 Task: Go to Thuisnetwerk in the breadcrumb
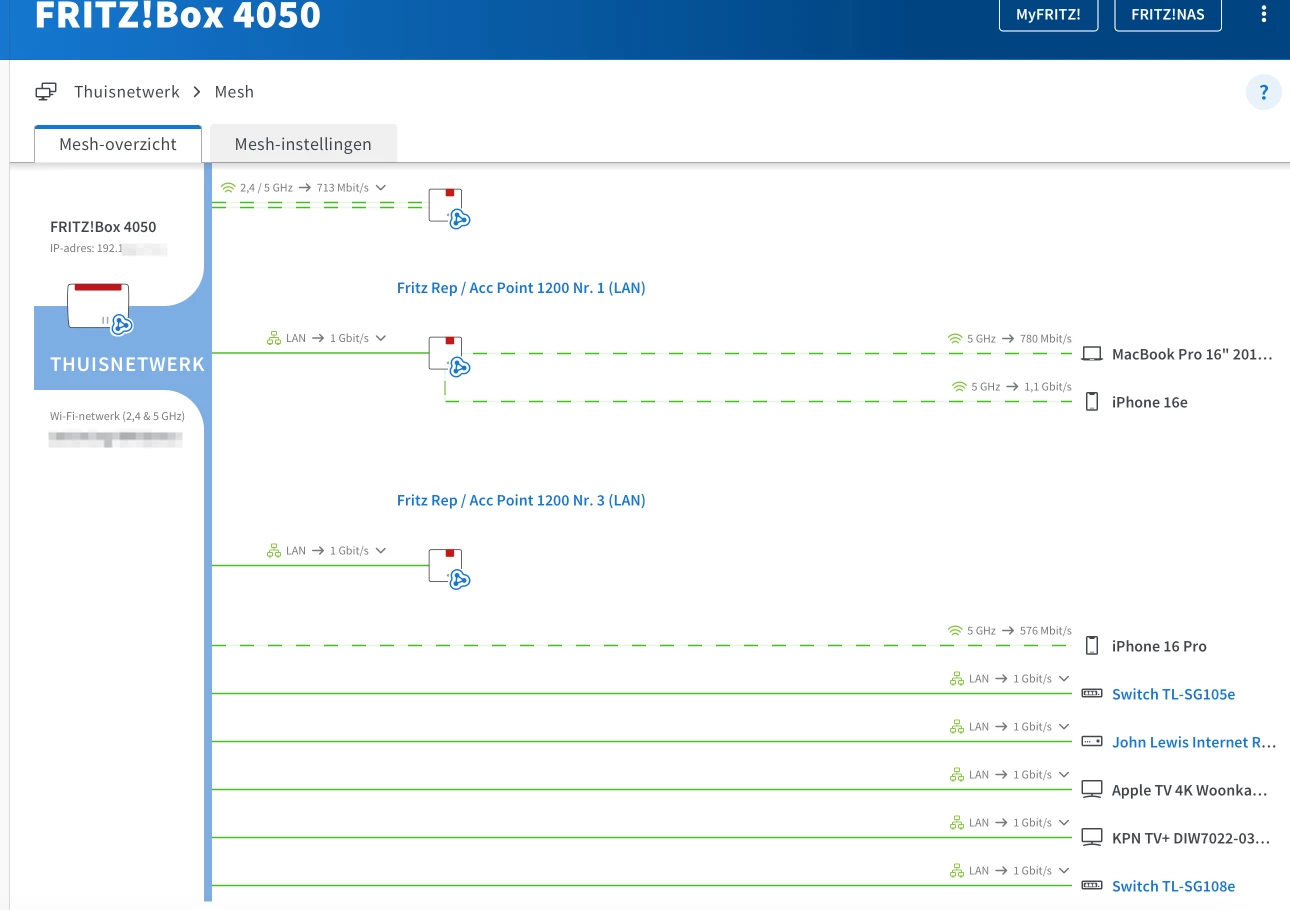pyautogui.click(x=127, y=92)
